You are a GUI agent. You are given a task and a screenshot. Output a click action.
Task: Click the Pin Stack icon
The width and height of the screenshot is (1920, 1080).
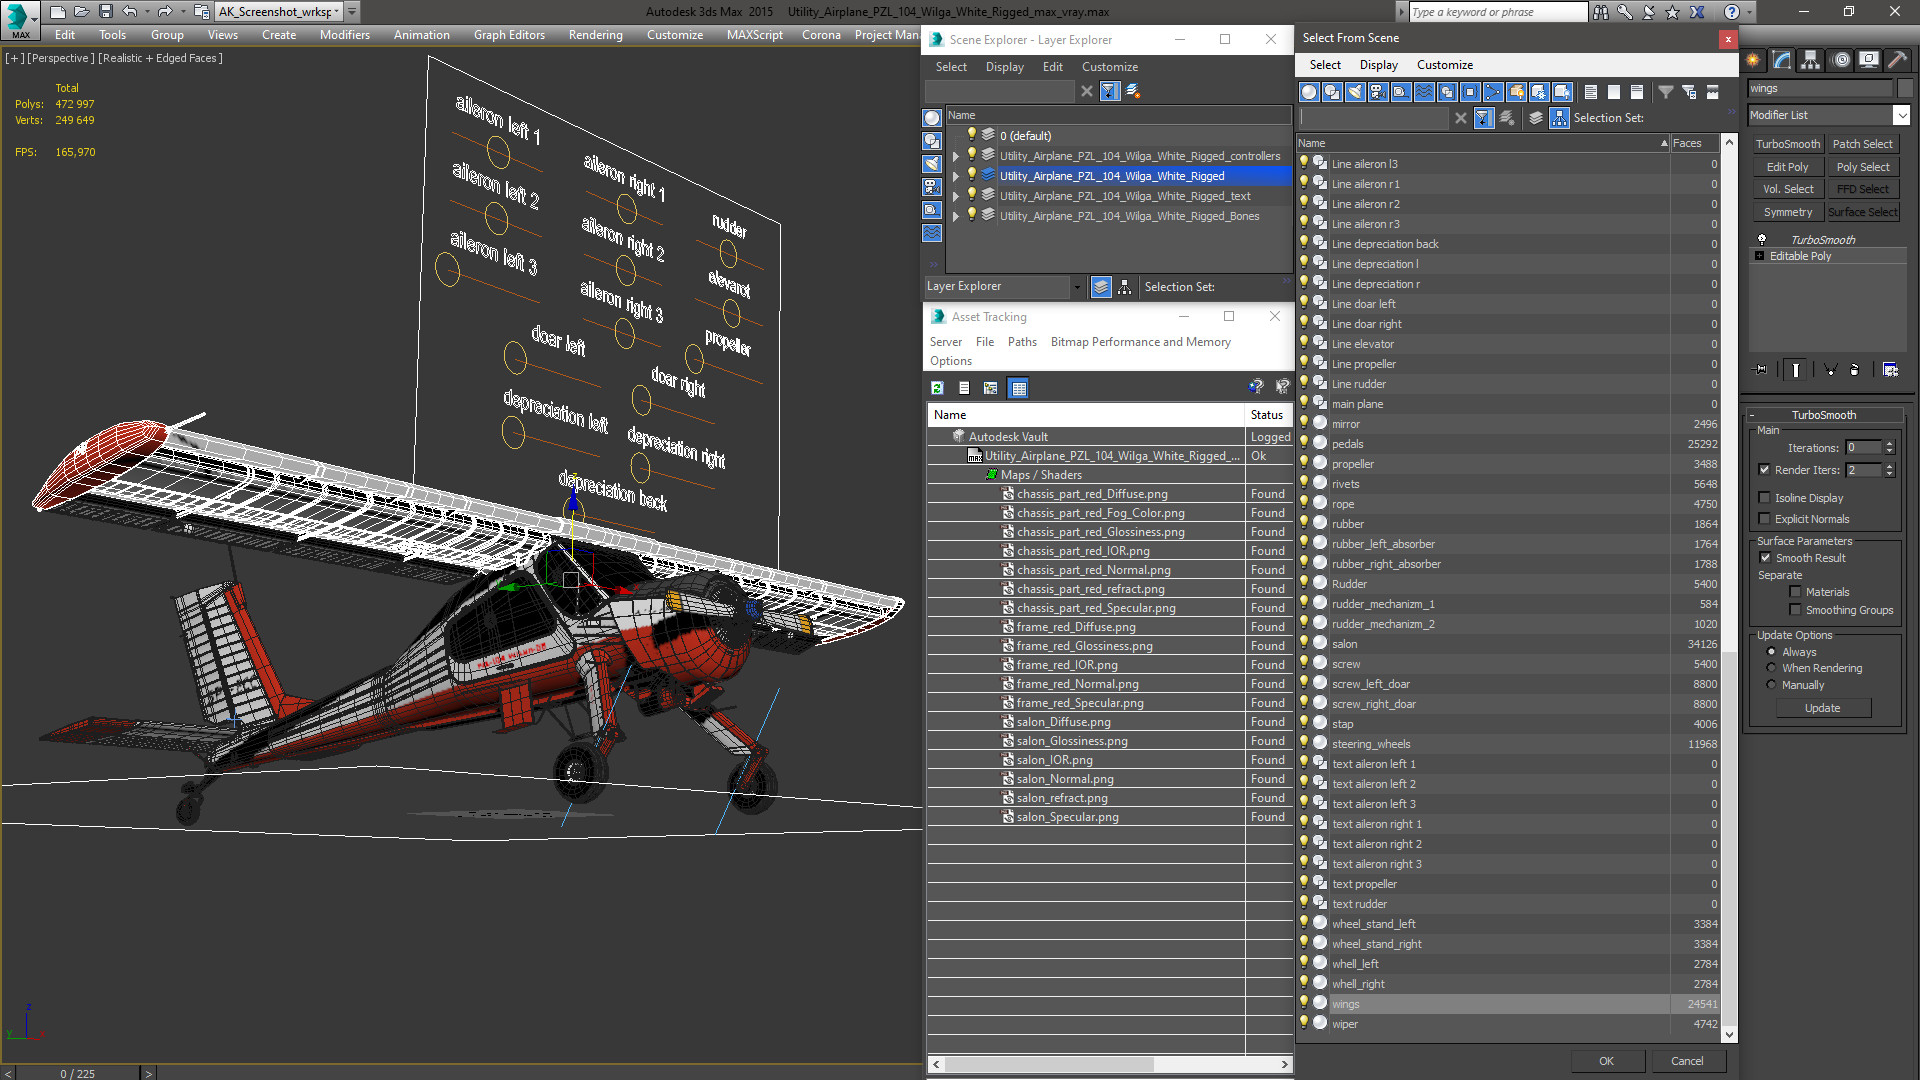1761,370
